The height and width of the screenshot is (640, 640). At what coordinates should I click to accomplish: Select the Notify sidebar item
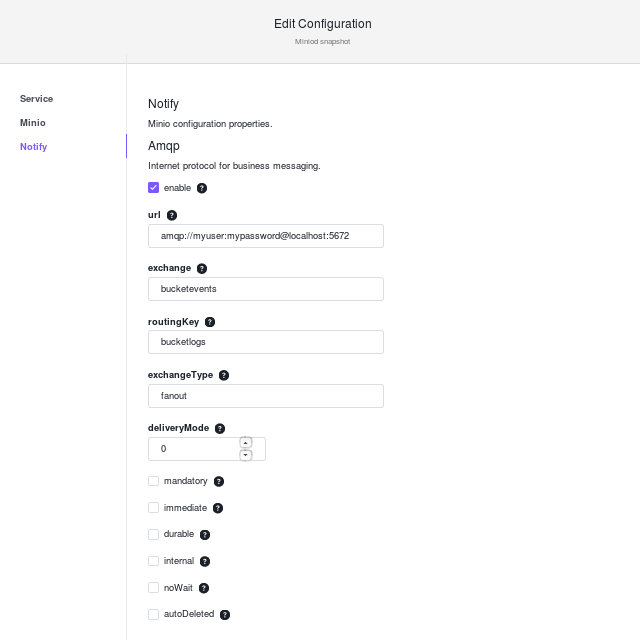point(33,147)
